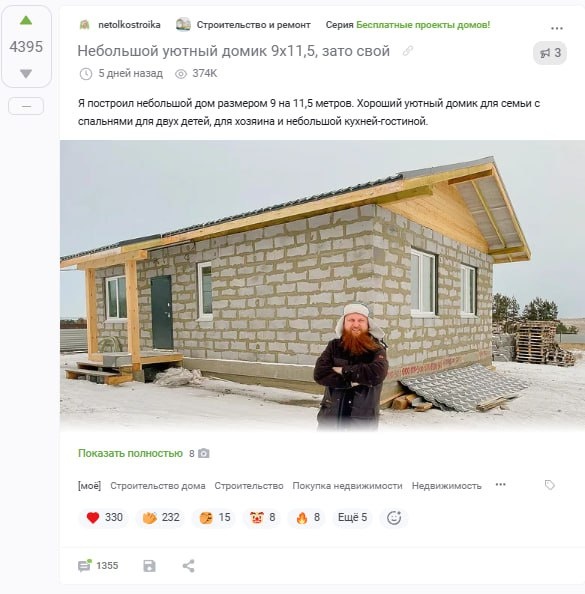This screenshot has height=594, width=585.
Task: Toggle the heart reaction with 330
Action: 104,517
